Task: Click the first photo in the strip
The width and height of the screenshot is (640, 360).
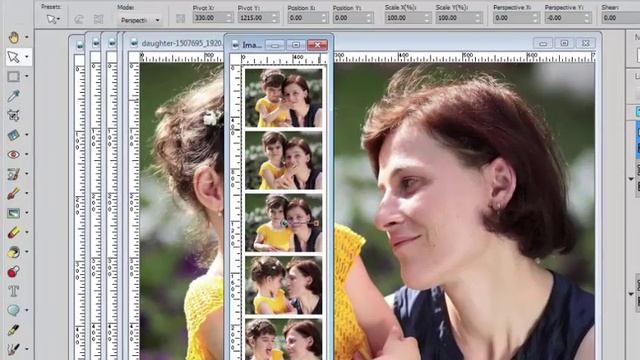Action: click(x=283, y=98)
